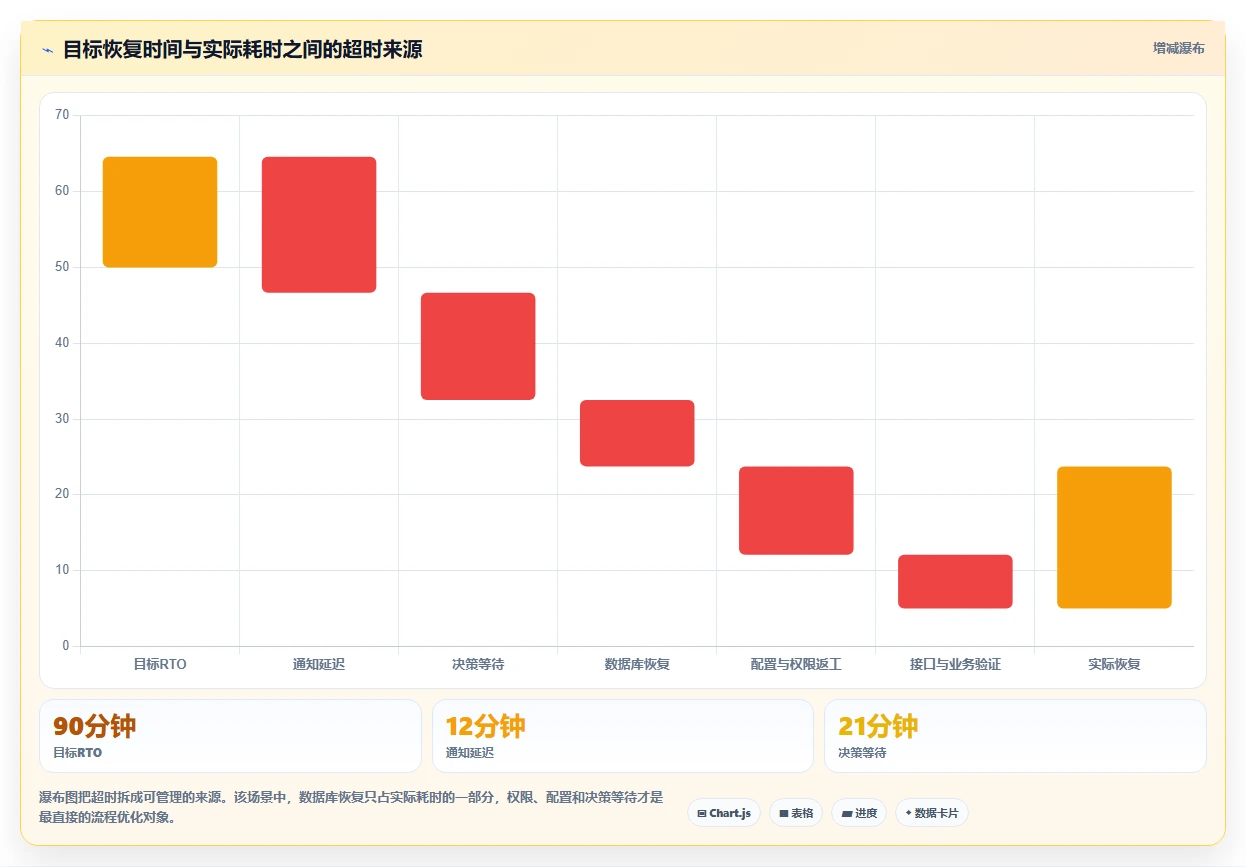Click y-axis value 60
1246x867 pixels.
click(62, 191)
